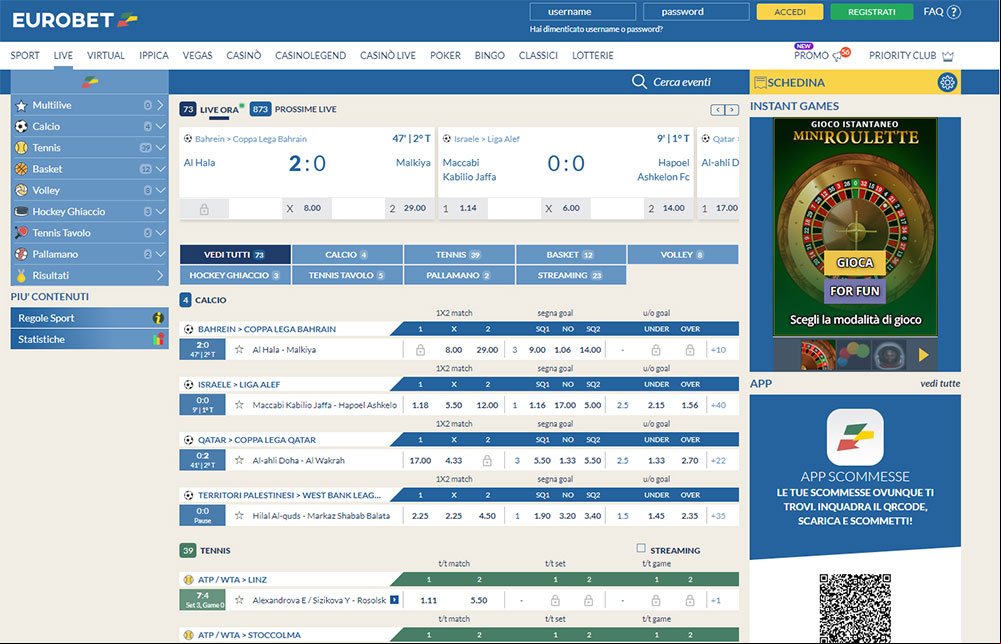Image resolution: width=1001 pixels, height=644 pixels.
Task: Click the Volley ball icon in sidebar
Action: (x=21, y=190)
